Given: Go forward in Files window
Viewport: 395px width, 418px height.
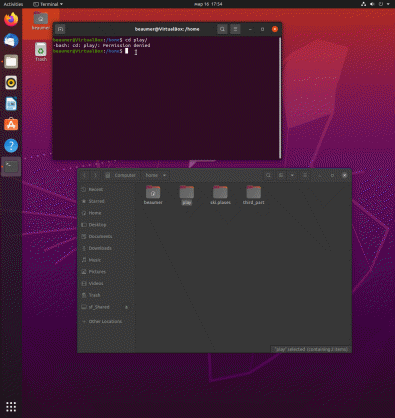Looking at the screenshot, I should 95,175.
